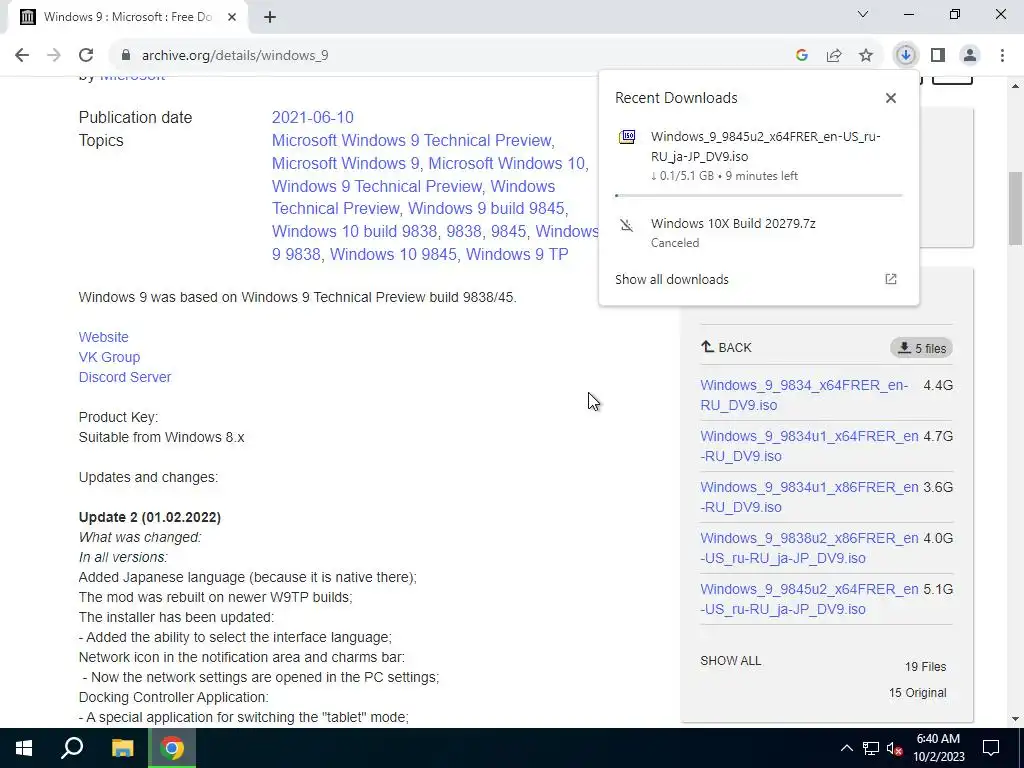Open Windows 10 build 9838 topic

355,231
